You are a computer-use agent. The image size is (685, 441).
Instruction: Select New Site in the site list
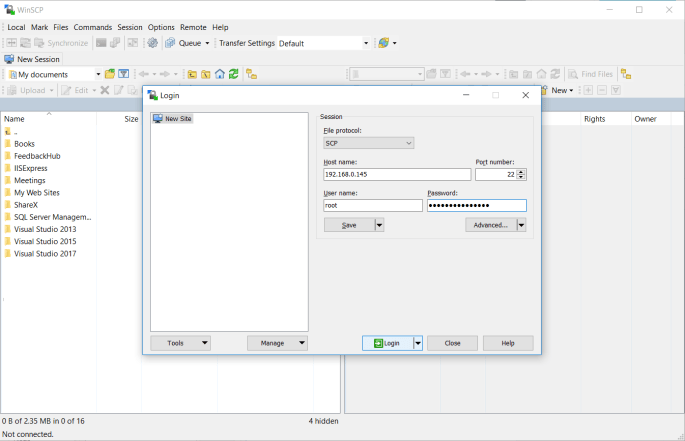[173, 118]
